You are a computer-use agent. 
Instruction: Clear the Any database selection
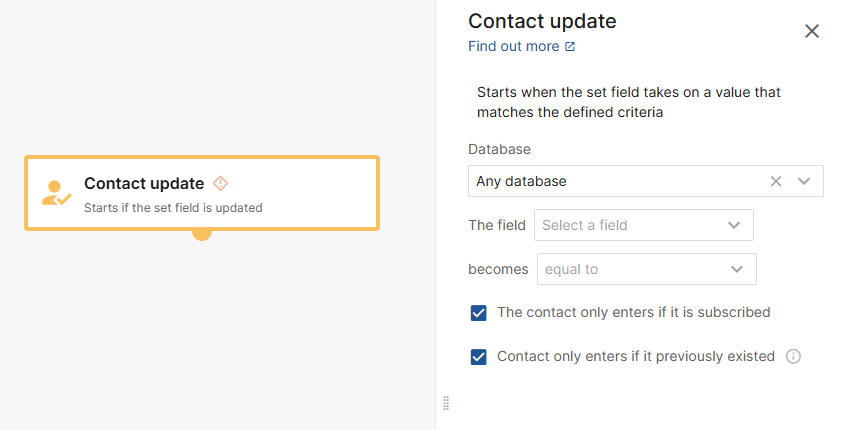pyautogui.click(x=776, y=181)
